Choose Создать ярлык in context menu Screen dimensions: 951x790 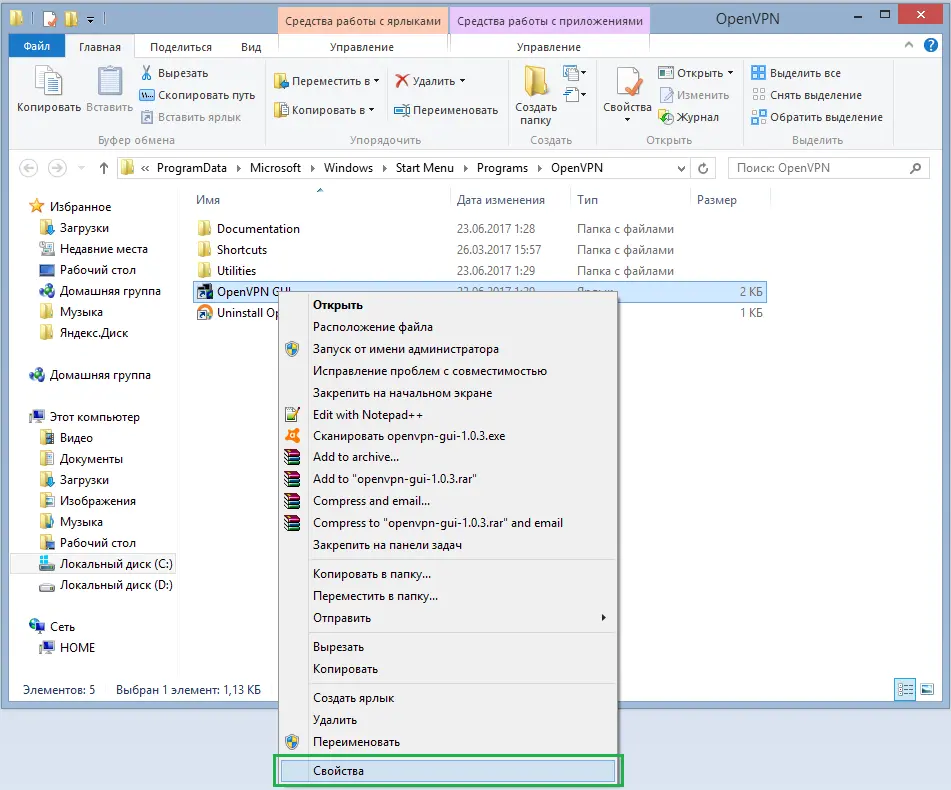[448, 698]
